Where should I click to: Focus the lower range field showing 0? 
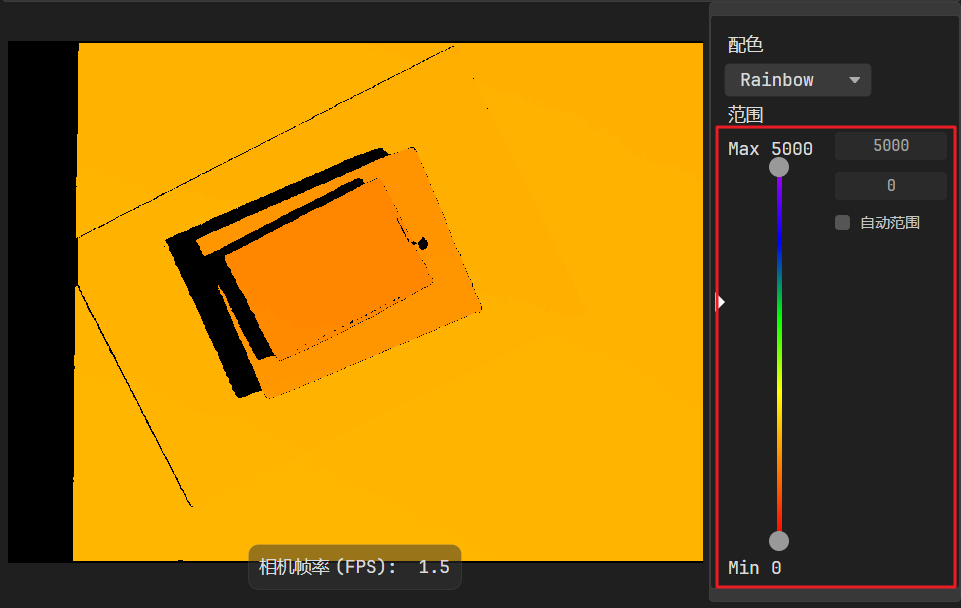pyautogui.click(x=890, y=186)
